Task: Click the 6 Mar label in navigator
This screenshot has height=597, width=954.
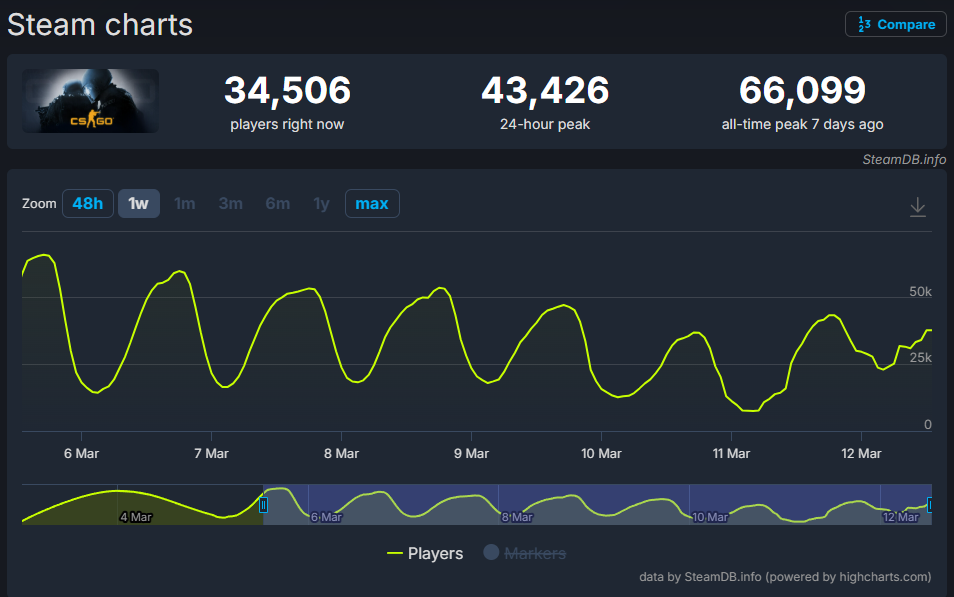Action: click(x=327, y=517)
